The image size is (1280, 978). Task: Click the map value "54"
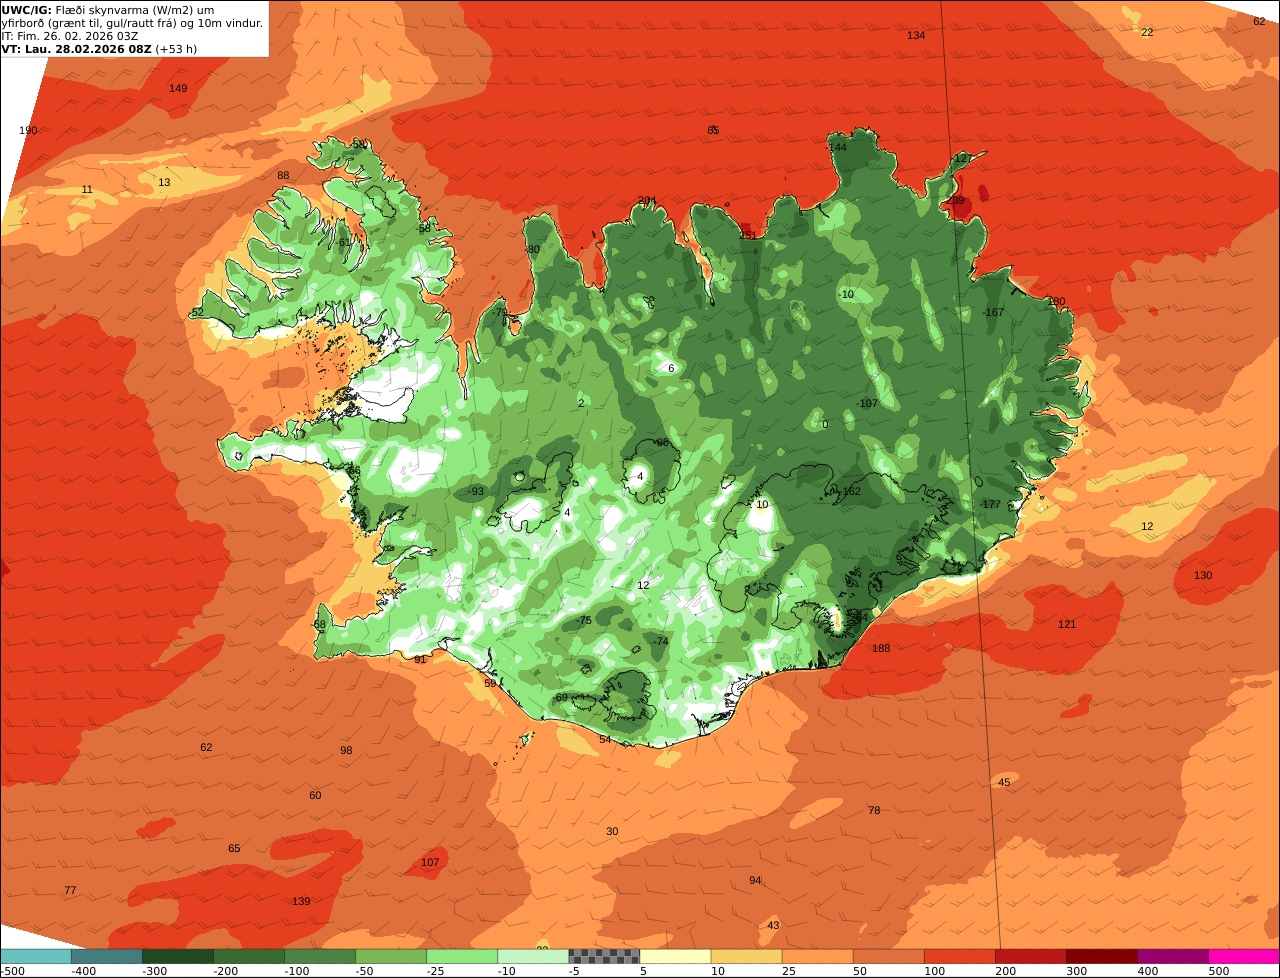pyautogui.click(x=605, y=740)
